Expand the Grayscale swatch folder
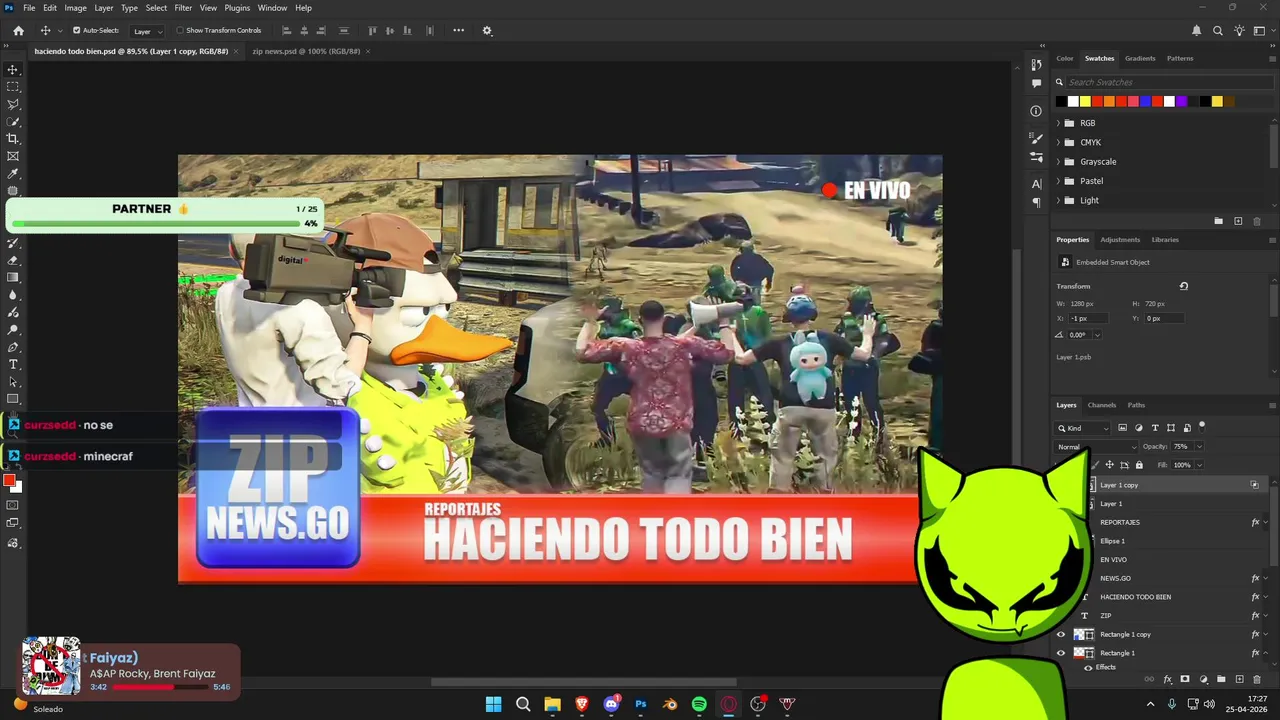 [1059, 162]
